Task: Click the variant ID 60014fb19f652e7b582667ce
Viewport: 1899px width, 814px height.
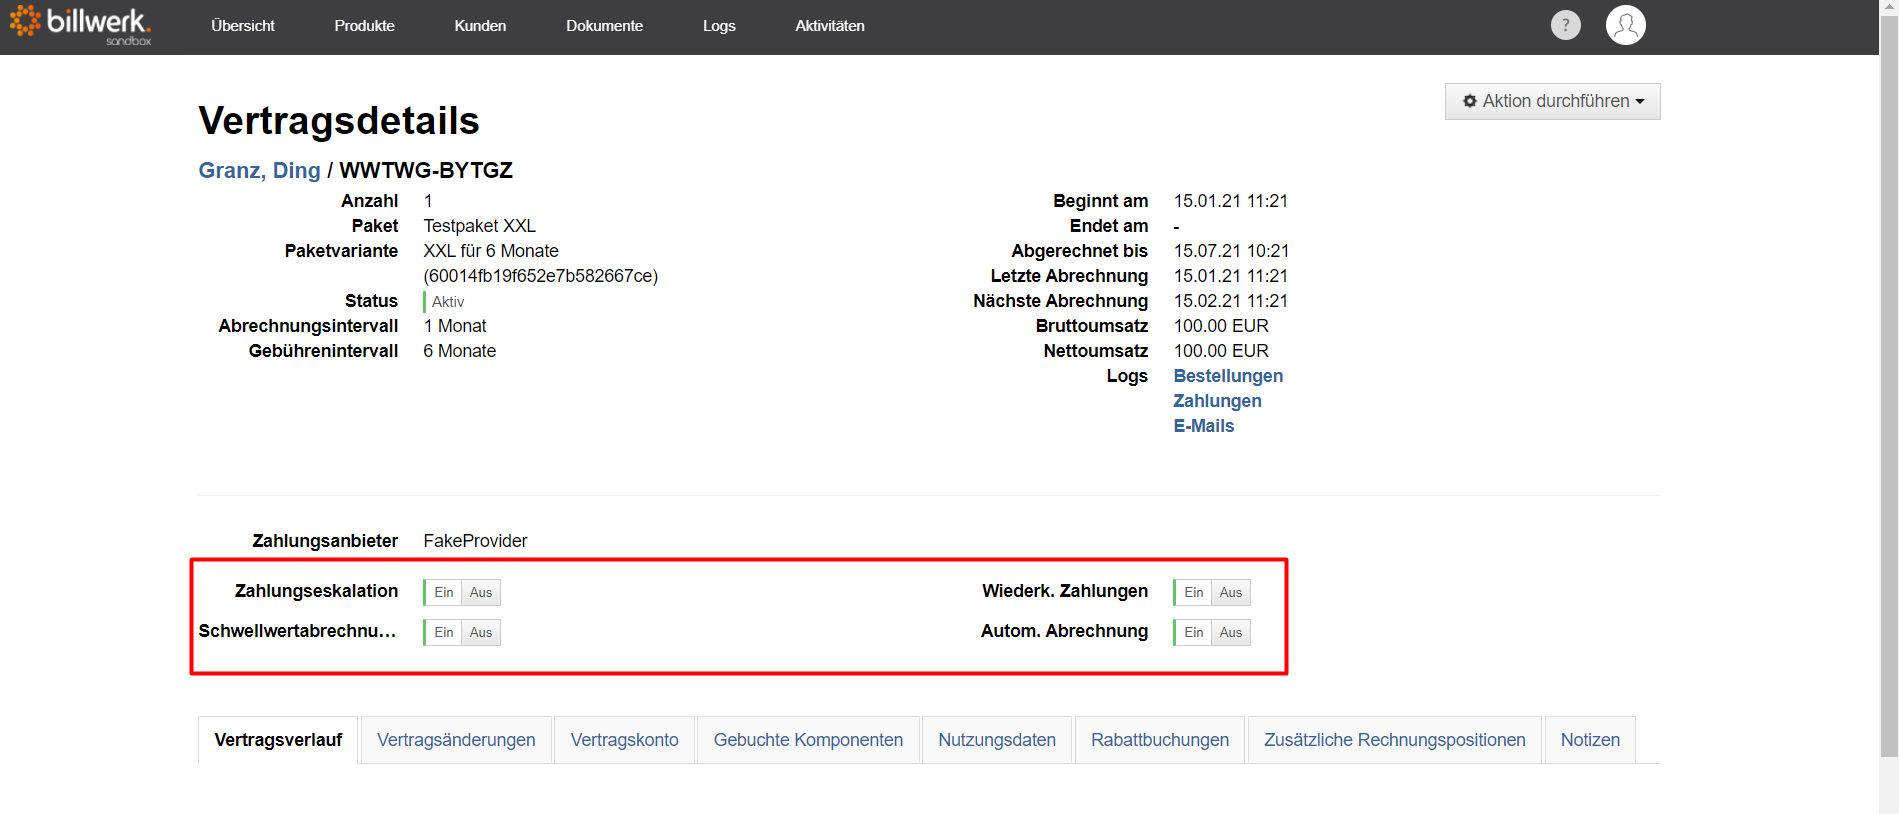Action: pos(541,276)
